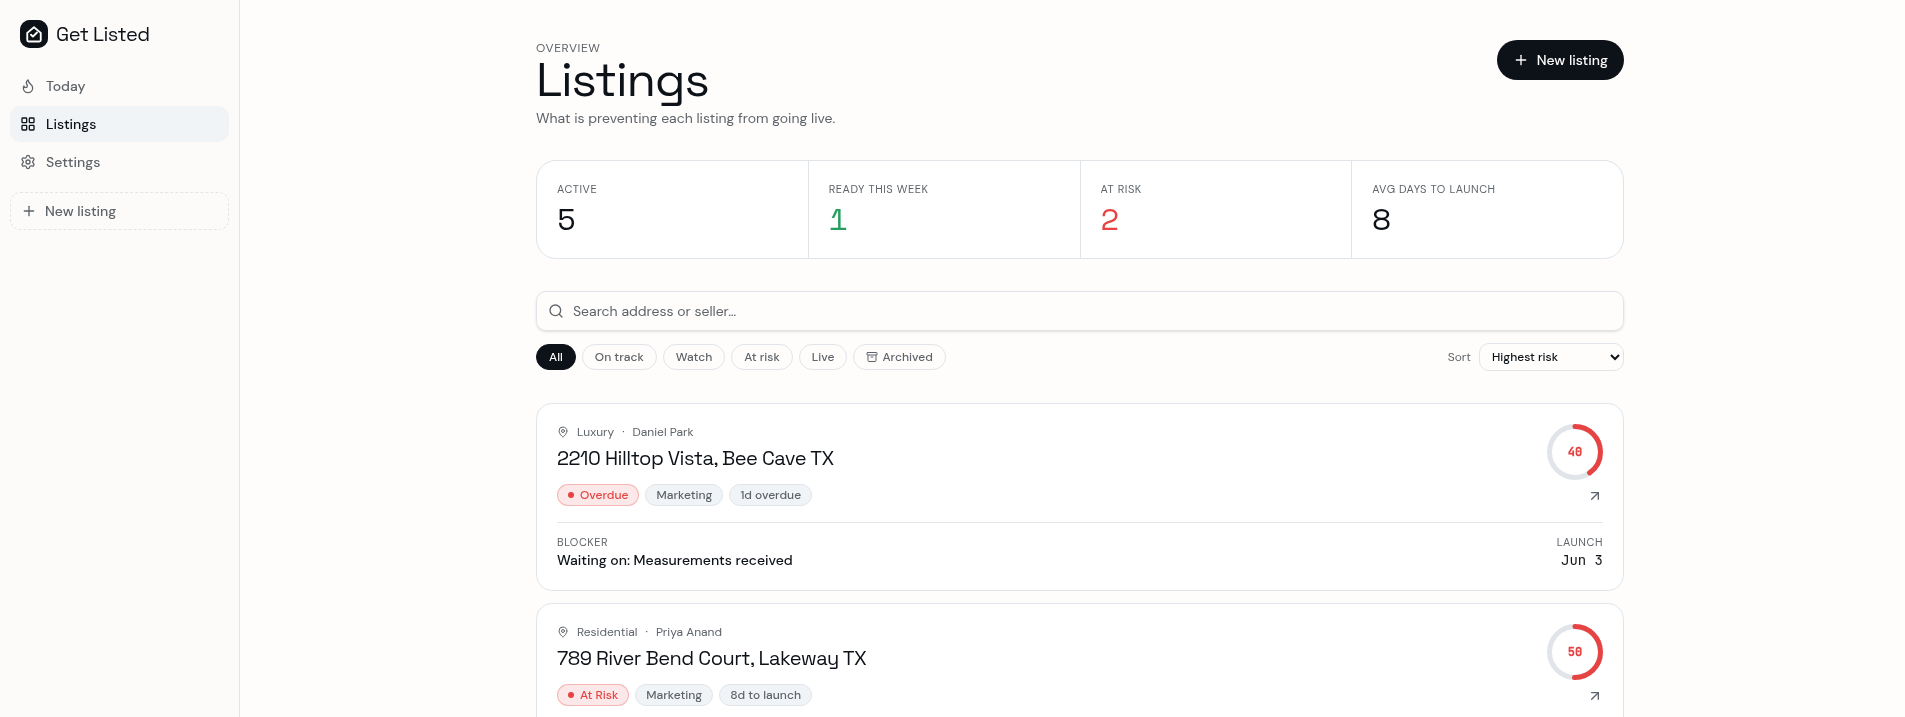Click location pin icon on Hilltop Vista card

(563, 432)
